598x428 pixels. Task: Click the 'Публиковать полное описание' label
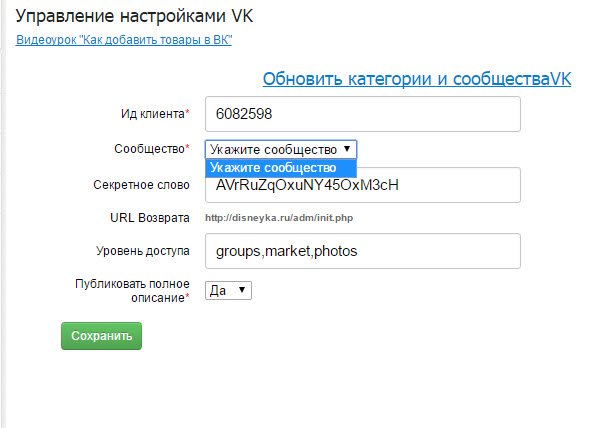(132, 291)
